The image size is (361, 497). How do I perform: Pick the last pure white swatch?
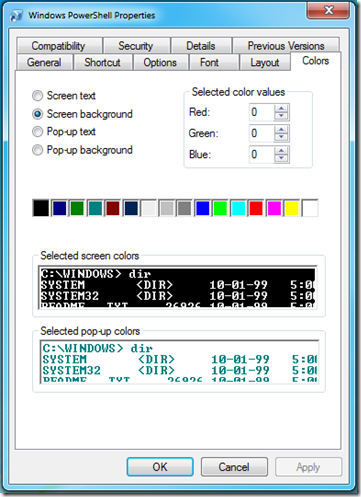[310, 208]
